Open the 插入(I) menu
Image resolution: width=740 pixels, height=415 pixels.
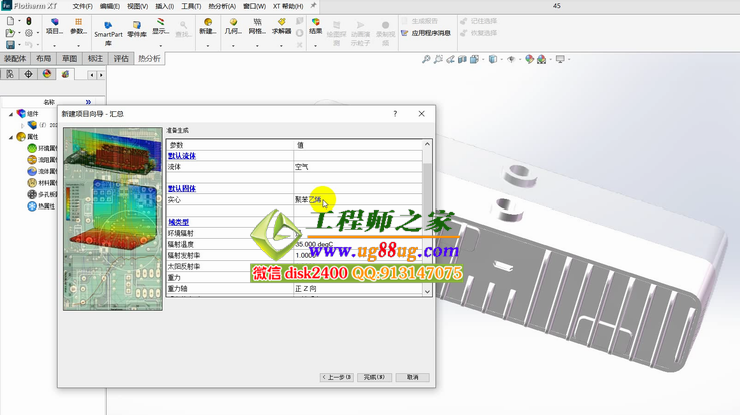pos(165,6)
